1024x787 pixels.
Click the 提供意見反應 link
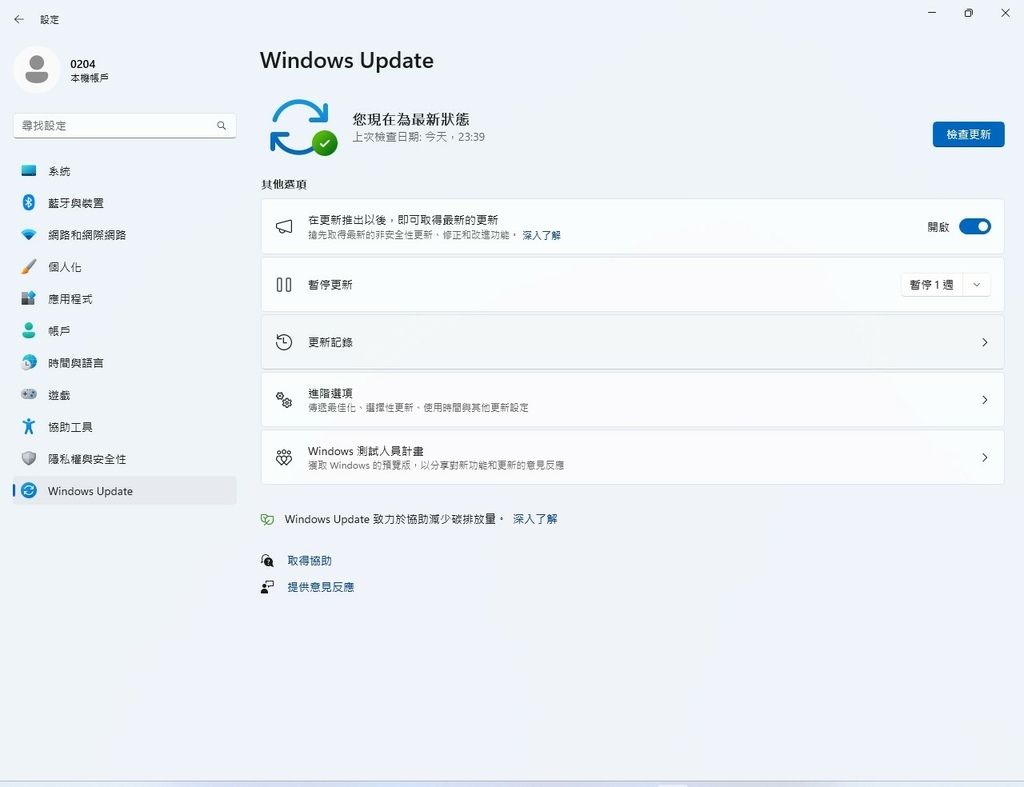[321, 586]
